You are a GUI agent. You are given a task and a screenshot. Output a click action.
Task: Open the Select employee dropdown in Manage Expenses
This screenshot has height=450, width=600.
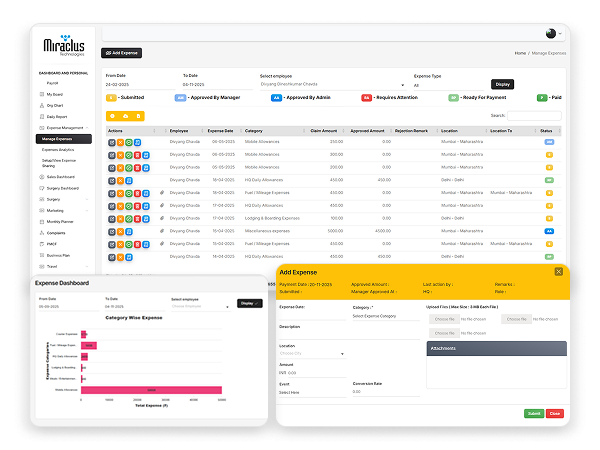pos(332,85)
